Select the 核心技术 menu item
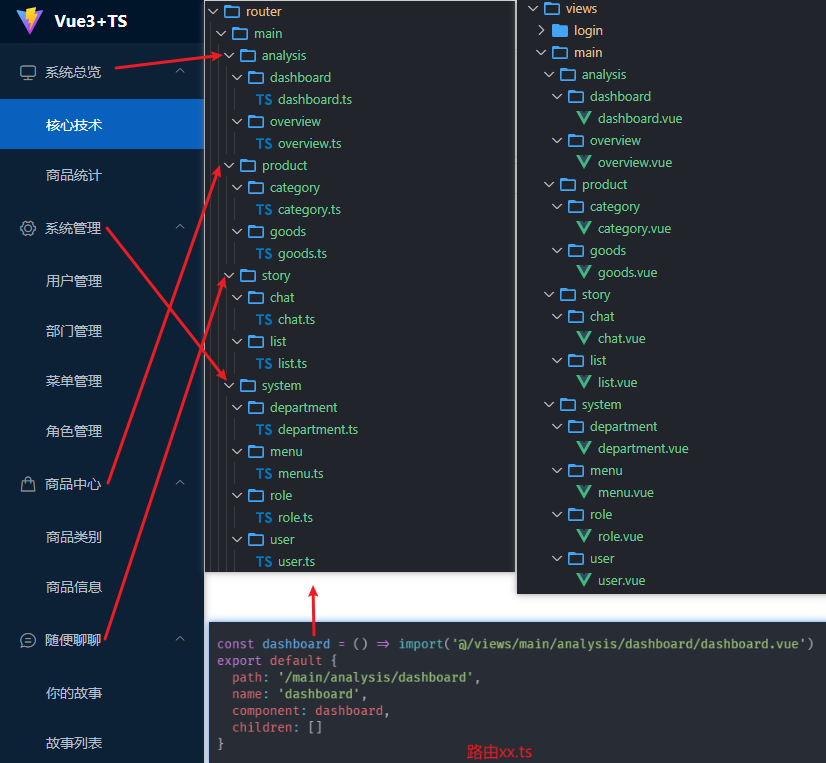Screen dimensions: 826x763 [x=102, y=124]
